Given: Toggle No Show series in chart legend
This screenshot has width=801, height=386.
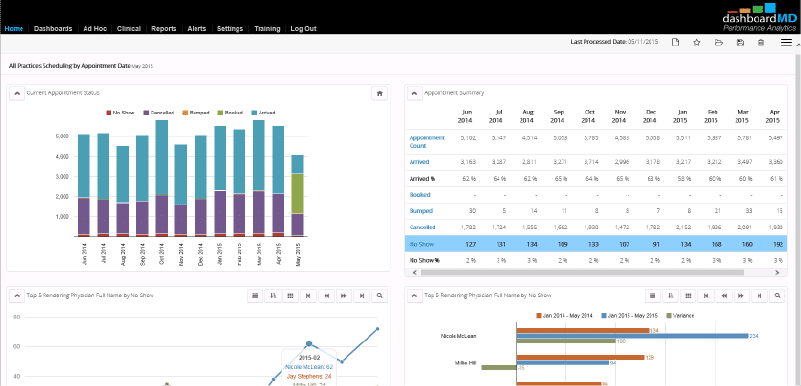Looking at the screenshot, I should 120,112.
